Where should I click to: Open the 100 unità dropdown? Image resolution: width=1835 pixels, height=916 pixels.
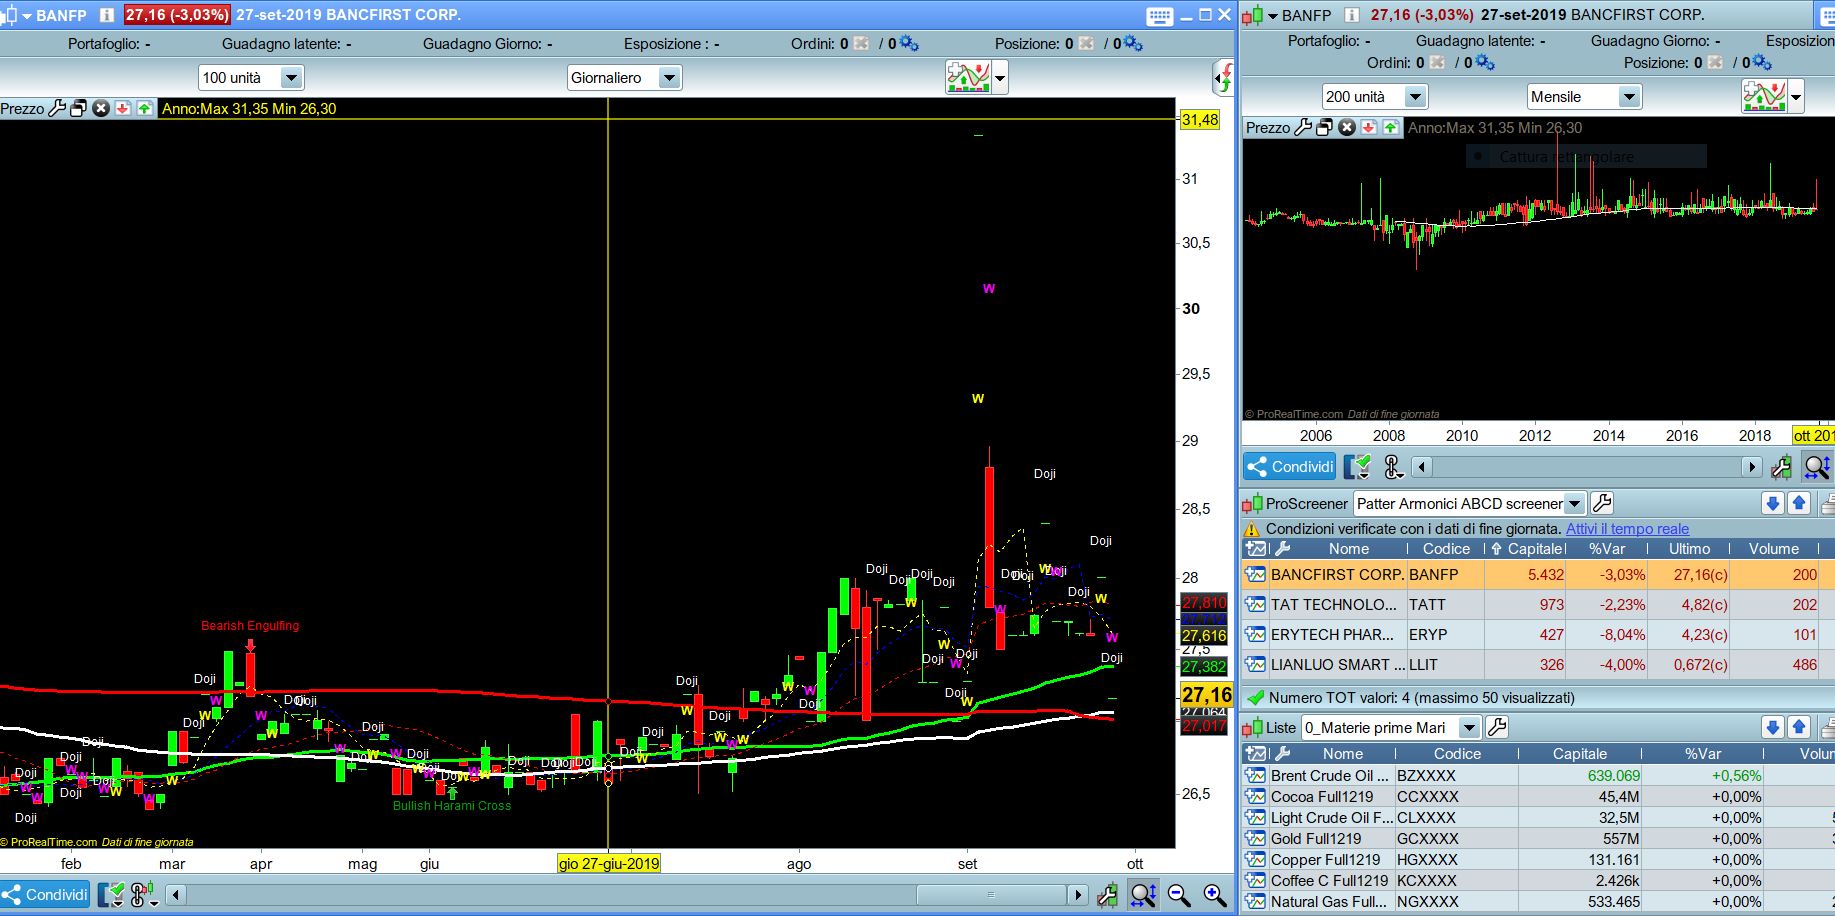click(251, 78)
